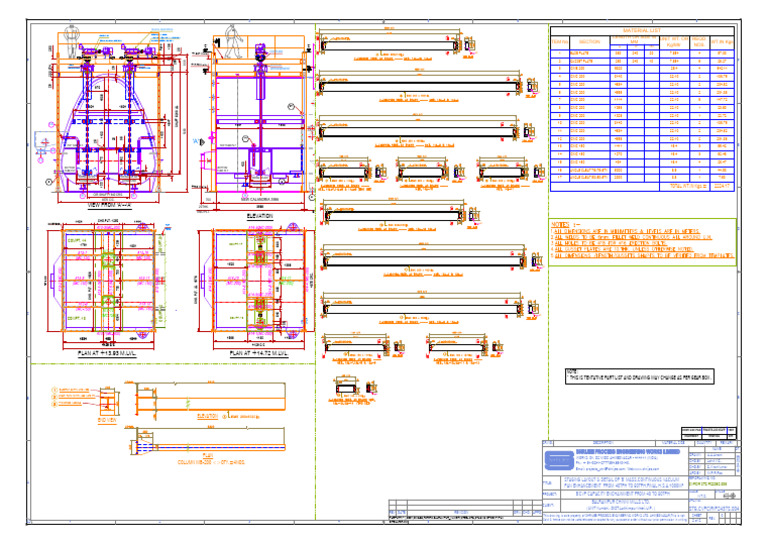Select the 'PLAN AT +13.93 M.LVL.' caption
Screen dimensions: 768x543
coord(107,353)
